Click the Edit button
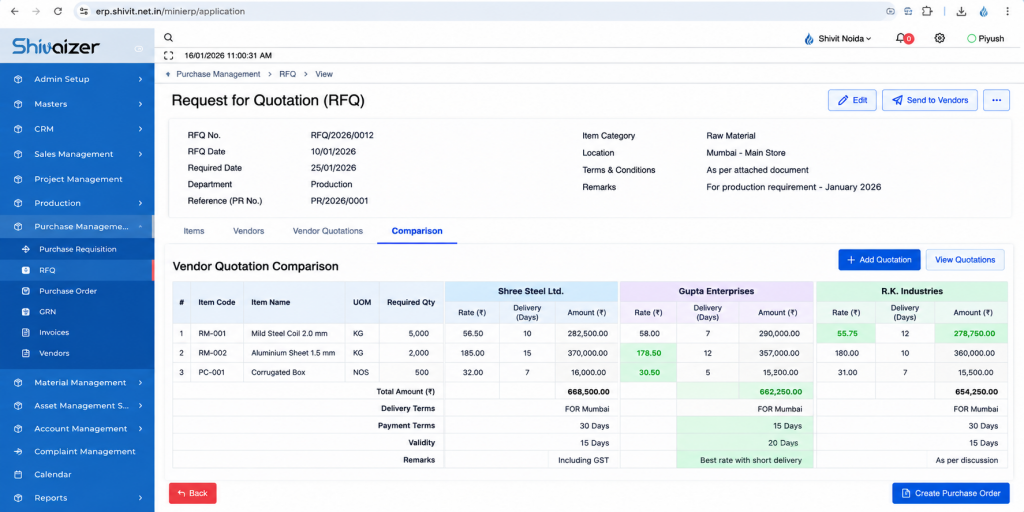The width and height of the screenshot is (1024, 512). pos(852,101)
